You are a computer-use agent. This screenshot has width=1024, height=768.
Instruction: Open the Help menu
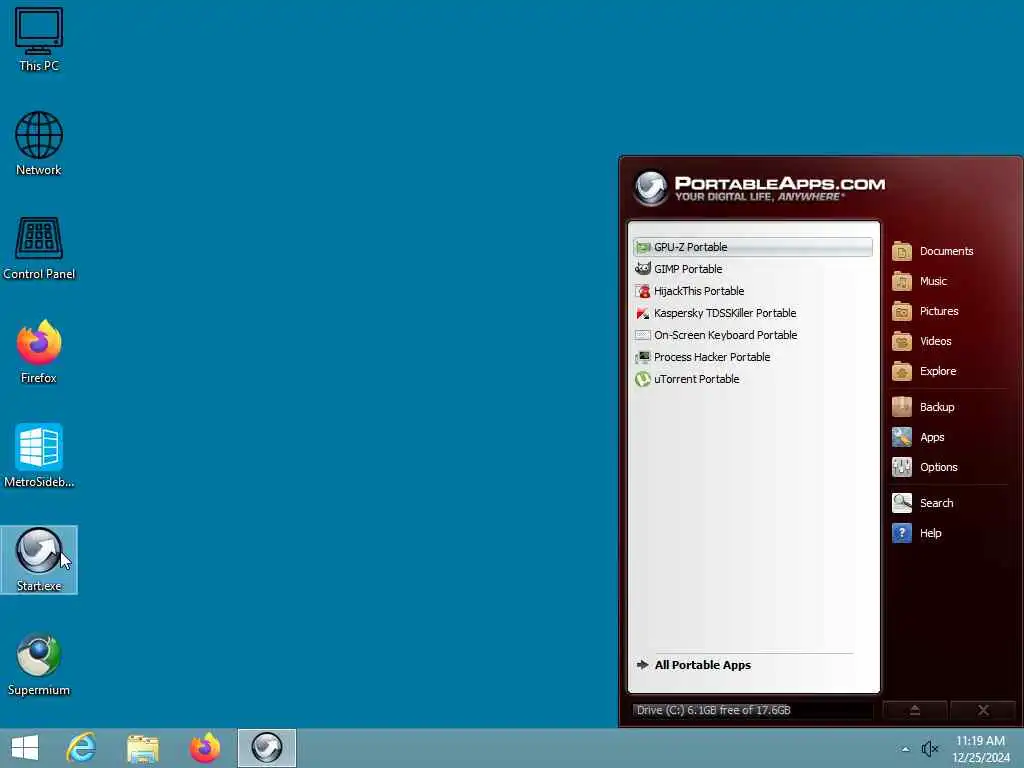coord(917,534)
